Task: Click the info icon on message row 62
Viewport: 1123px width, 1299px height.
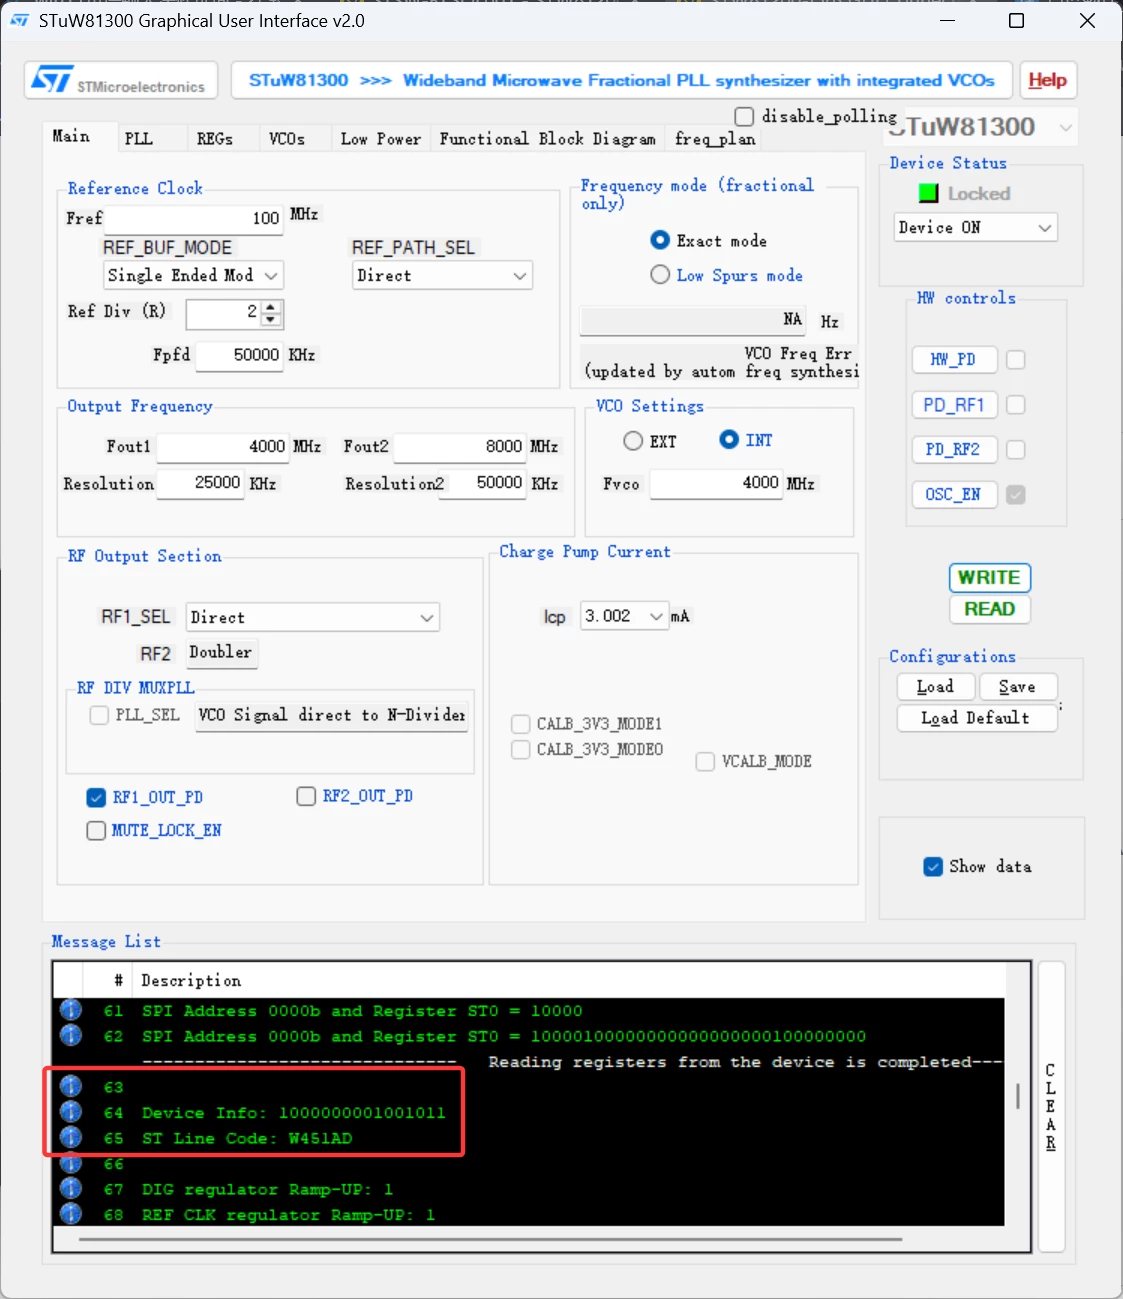Action: [70, 1035]
